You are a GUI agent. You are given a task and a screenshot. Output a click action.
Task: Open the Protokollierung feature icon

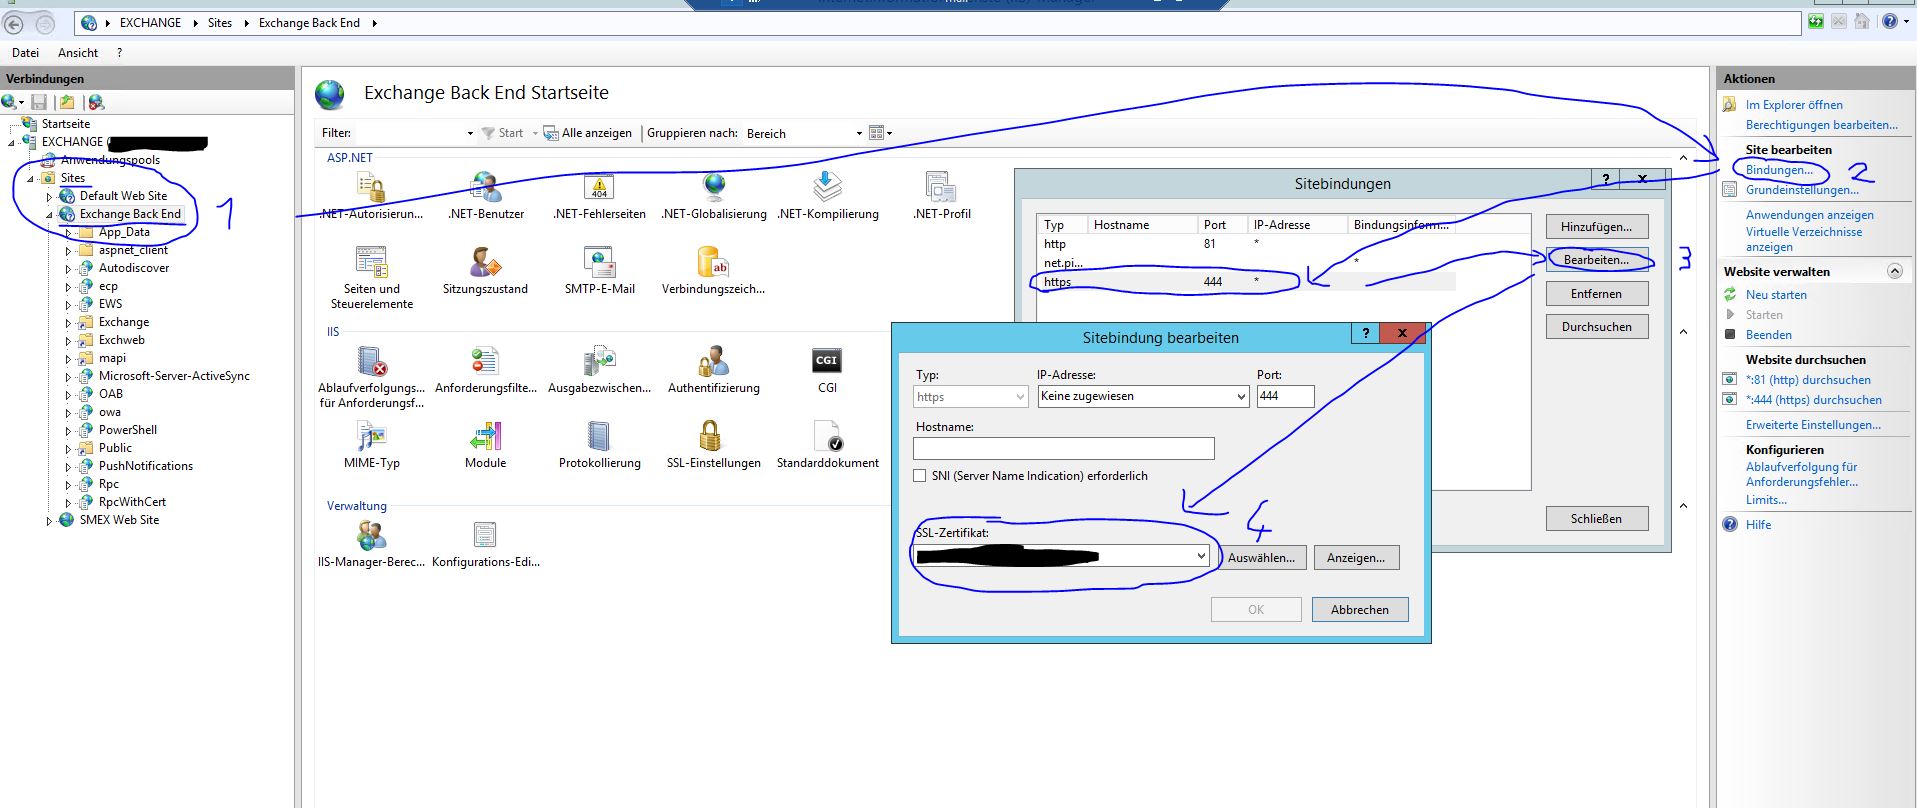(x=599, y=436)
